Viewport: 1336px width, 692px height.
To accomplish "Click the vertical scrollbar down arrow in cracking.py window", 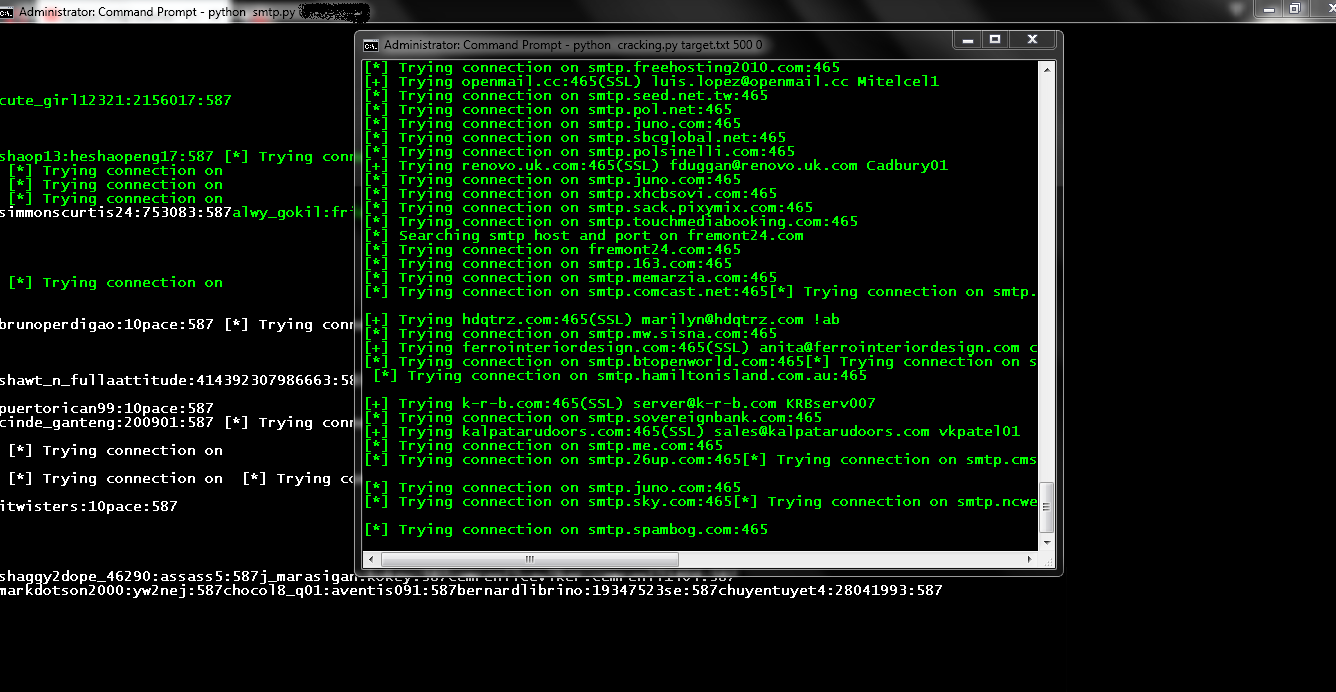I will pos(1047,542).
